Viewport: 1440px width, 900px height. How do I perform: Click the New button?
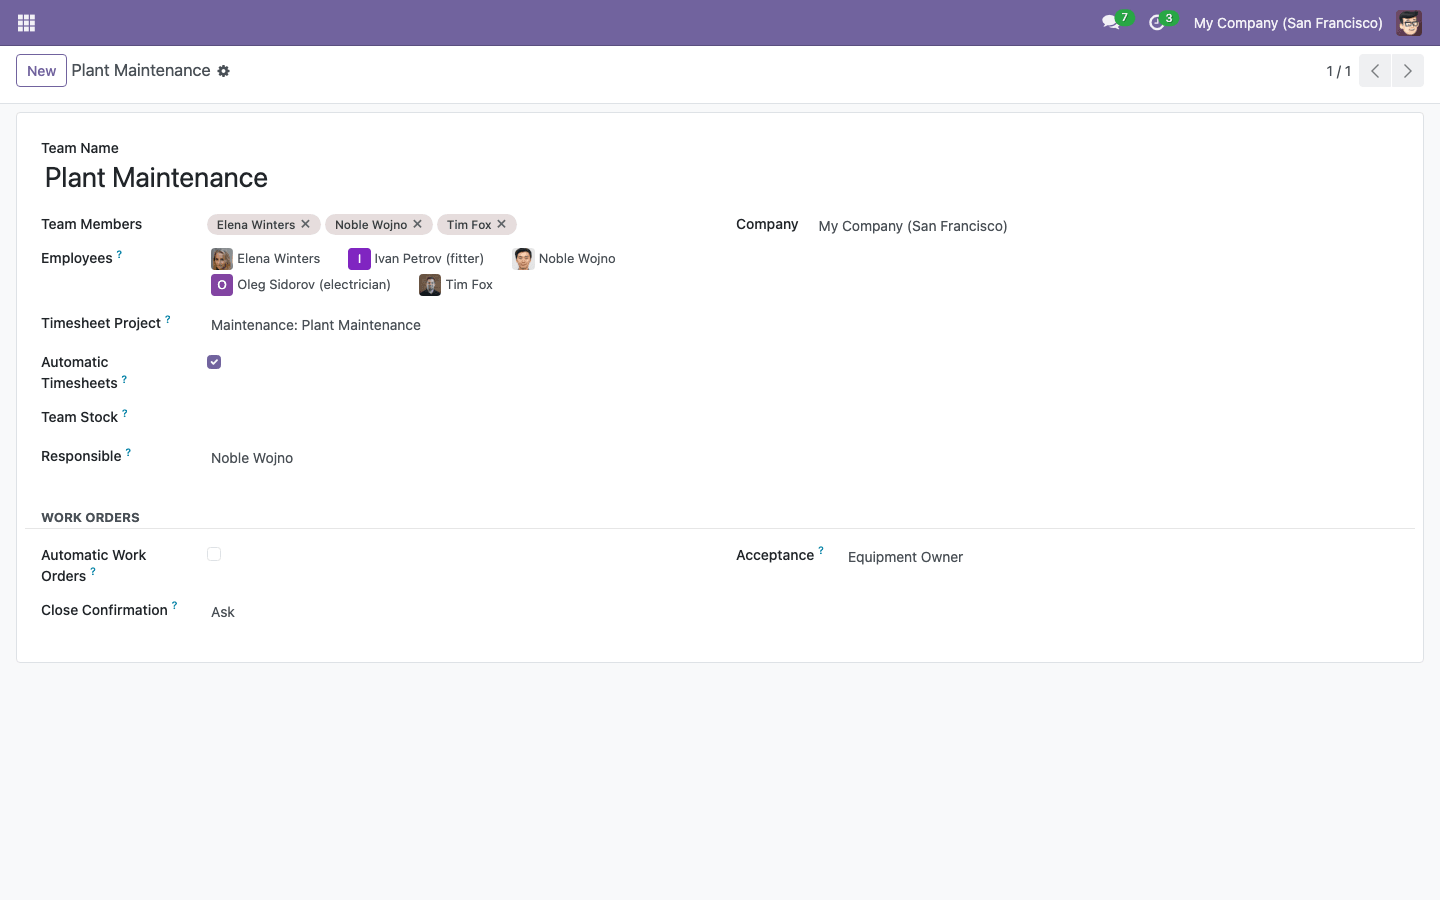[41, 71]
